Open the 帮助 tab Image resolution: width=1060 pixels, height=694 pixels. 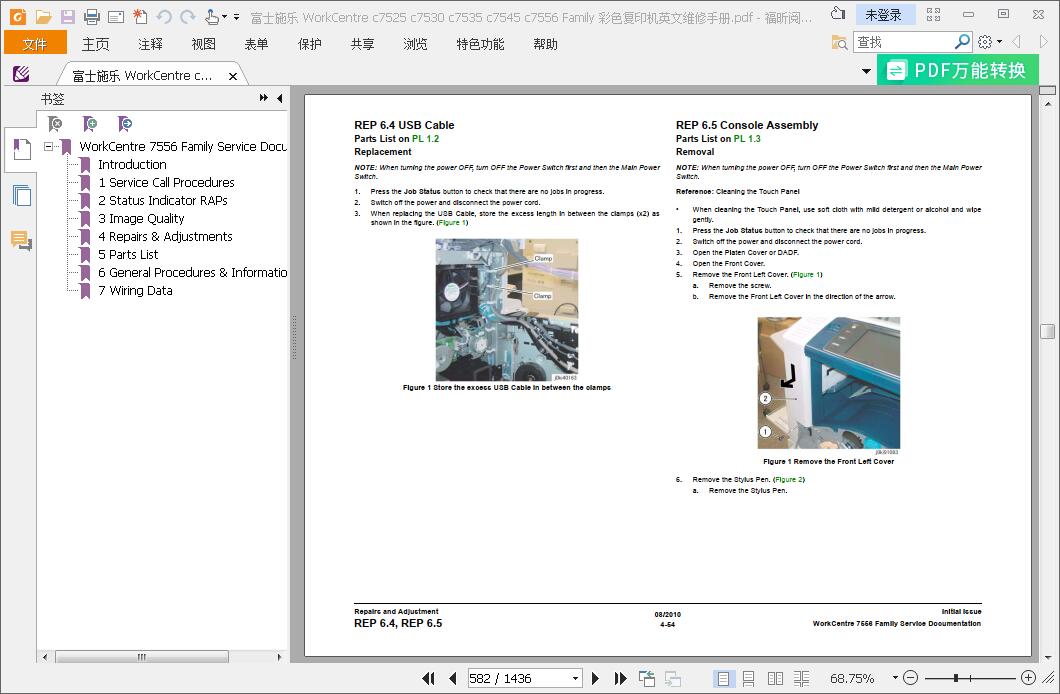[546, 44]
